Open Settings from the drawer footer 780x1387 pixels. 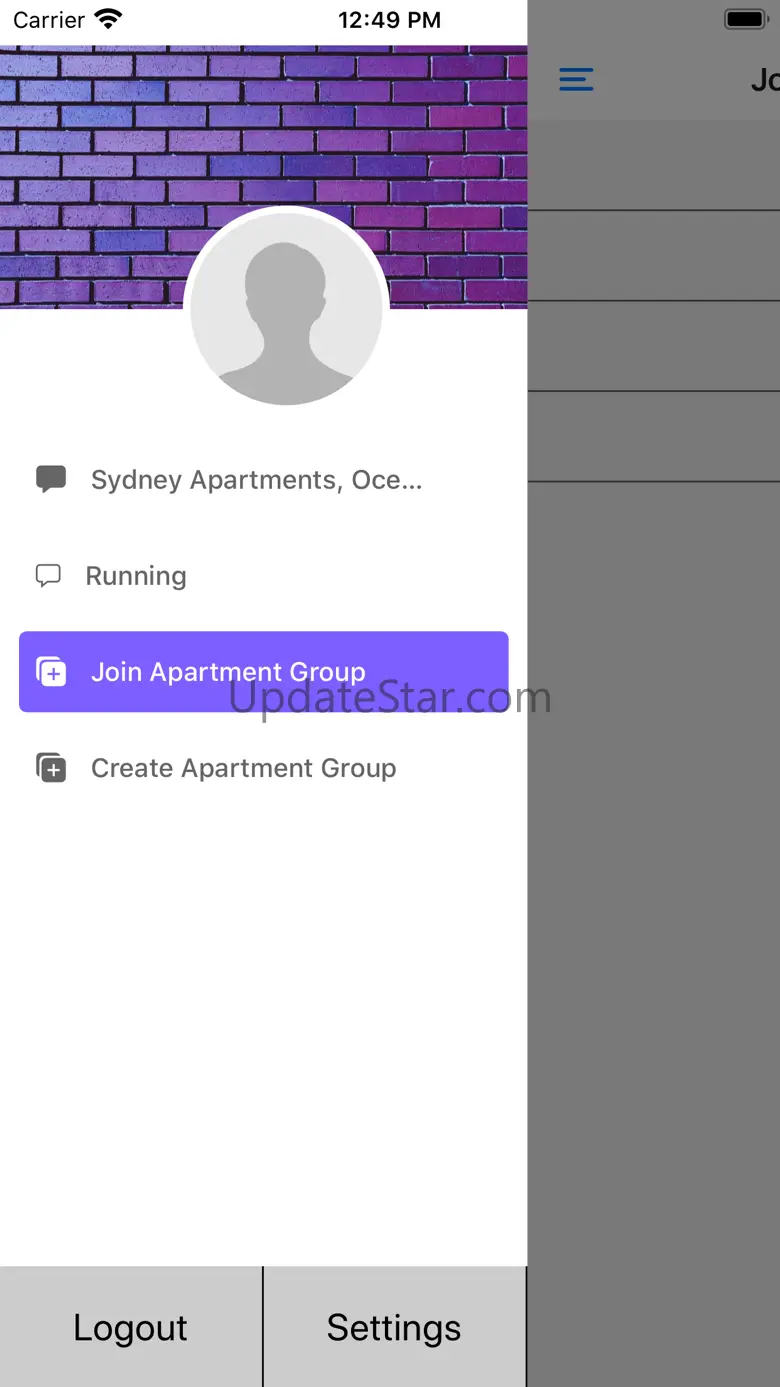tap(394, 1327)
